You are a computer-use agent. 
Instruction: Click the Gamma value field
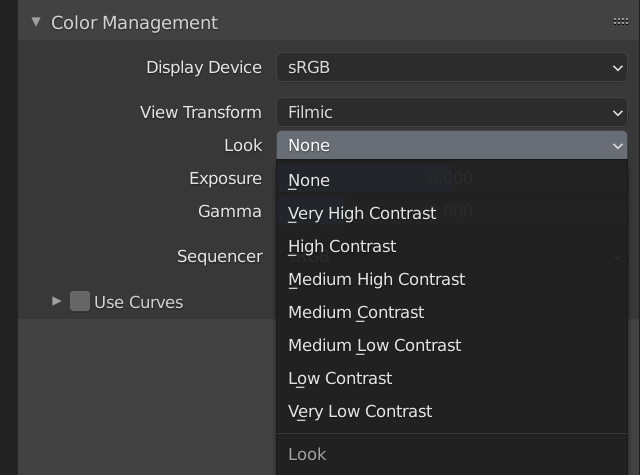450,211
